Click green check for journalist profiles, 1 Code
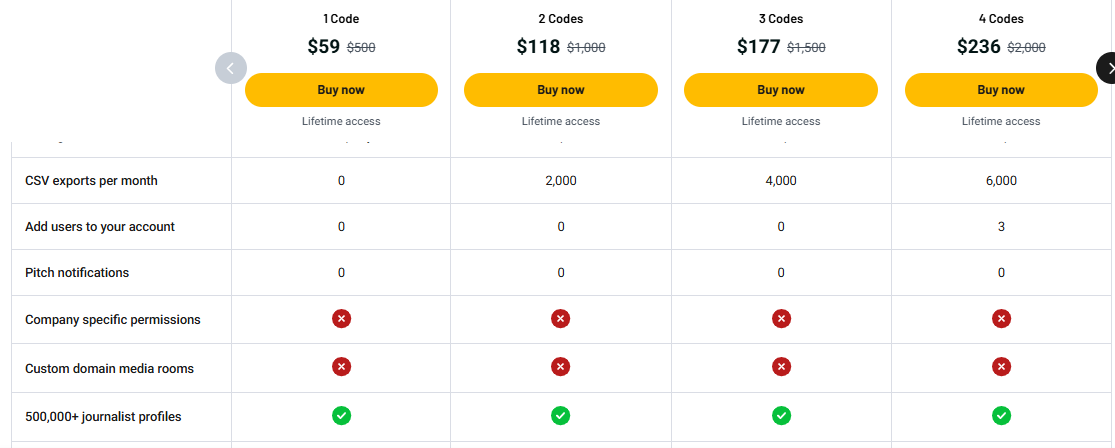This screenshot has height=448, width=1115. pyautogui.click(x=341, y=415)
